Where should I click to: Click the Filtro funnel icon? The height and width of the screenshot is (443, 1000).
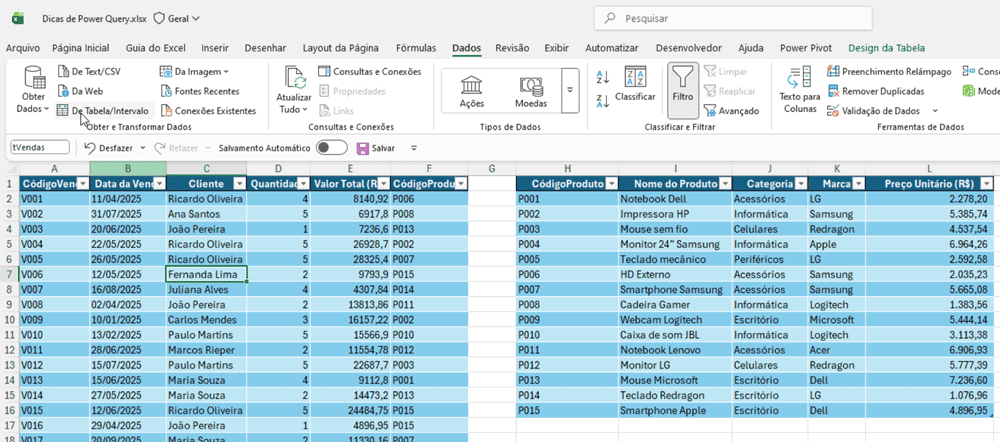tap(683, 78)
